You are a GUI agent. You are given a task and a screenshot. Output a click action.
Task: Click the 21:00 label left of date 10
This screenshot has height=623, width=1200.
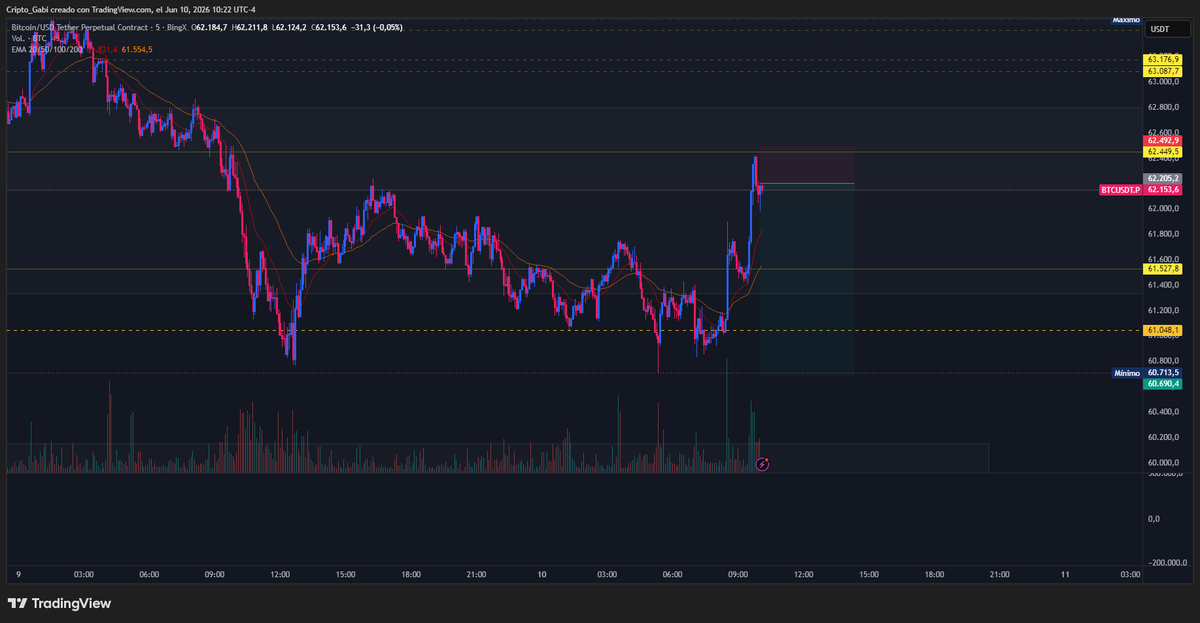476,574
